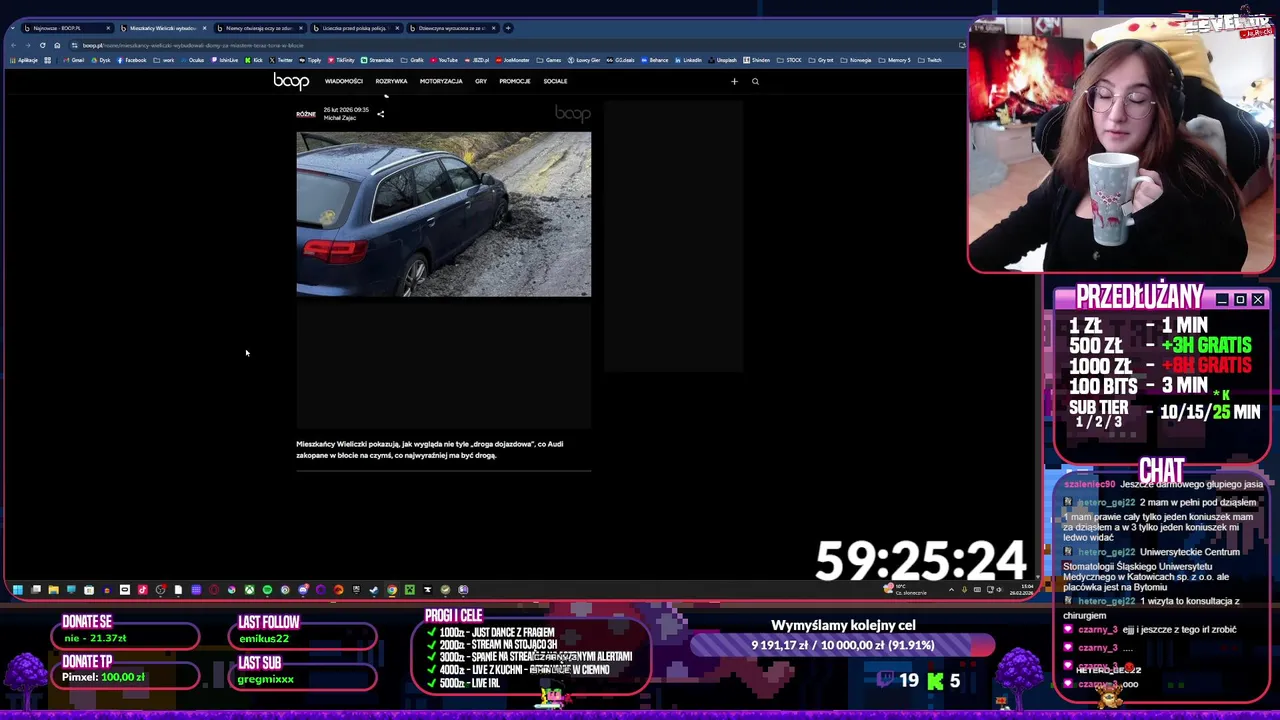The image size is (1280, 720).
Task: Open the LinkedIn bookmark
Action: point(688,60)
